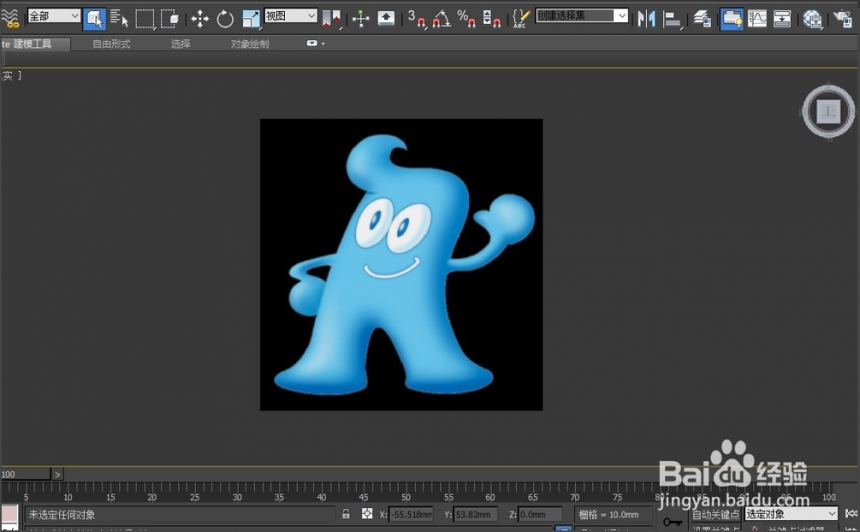Toggle Absolute/Offset transform type-in icon
This screenshot has height=532, width=860.
click(x=367, y=514)
